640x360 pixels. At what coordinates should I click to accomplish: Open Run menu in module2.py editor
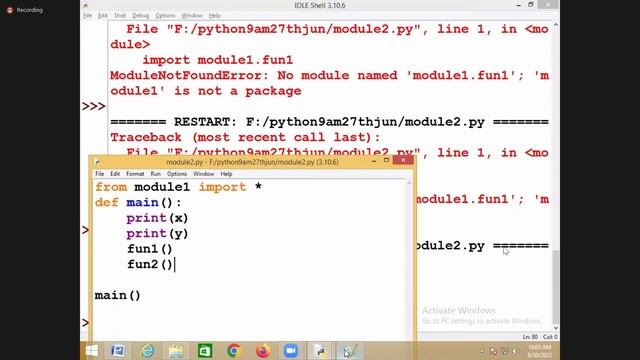tap(156, 174)
